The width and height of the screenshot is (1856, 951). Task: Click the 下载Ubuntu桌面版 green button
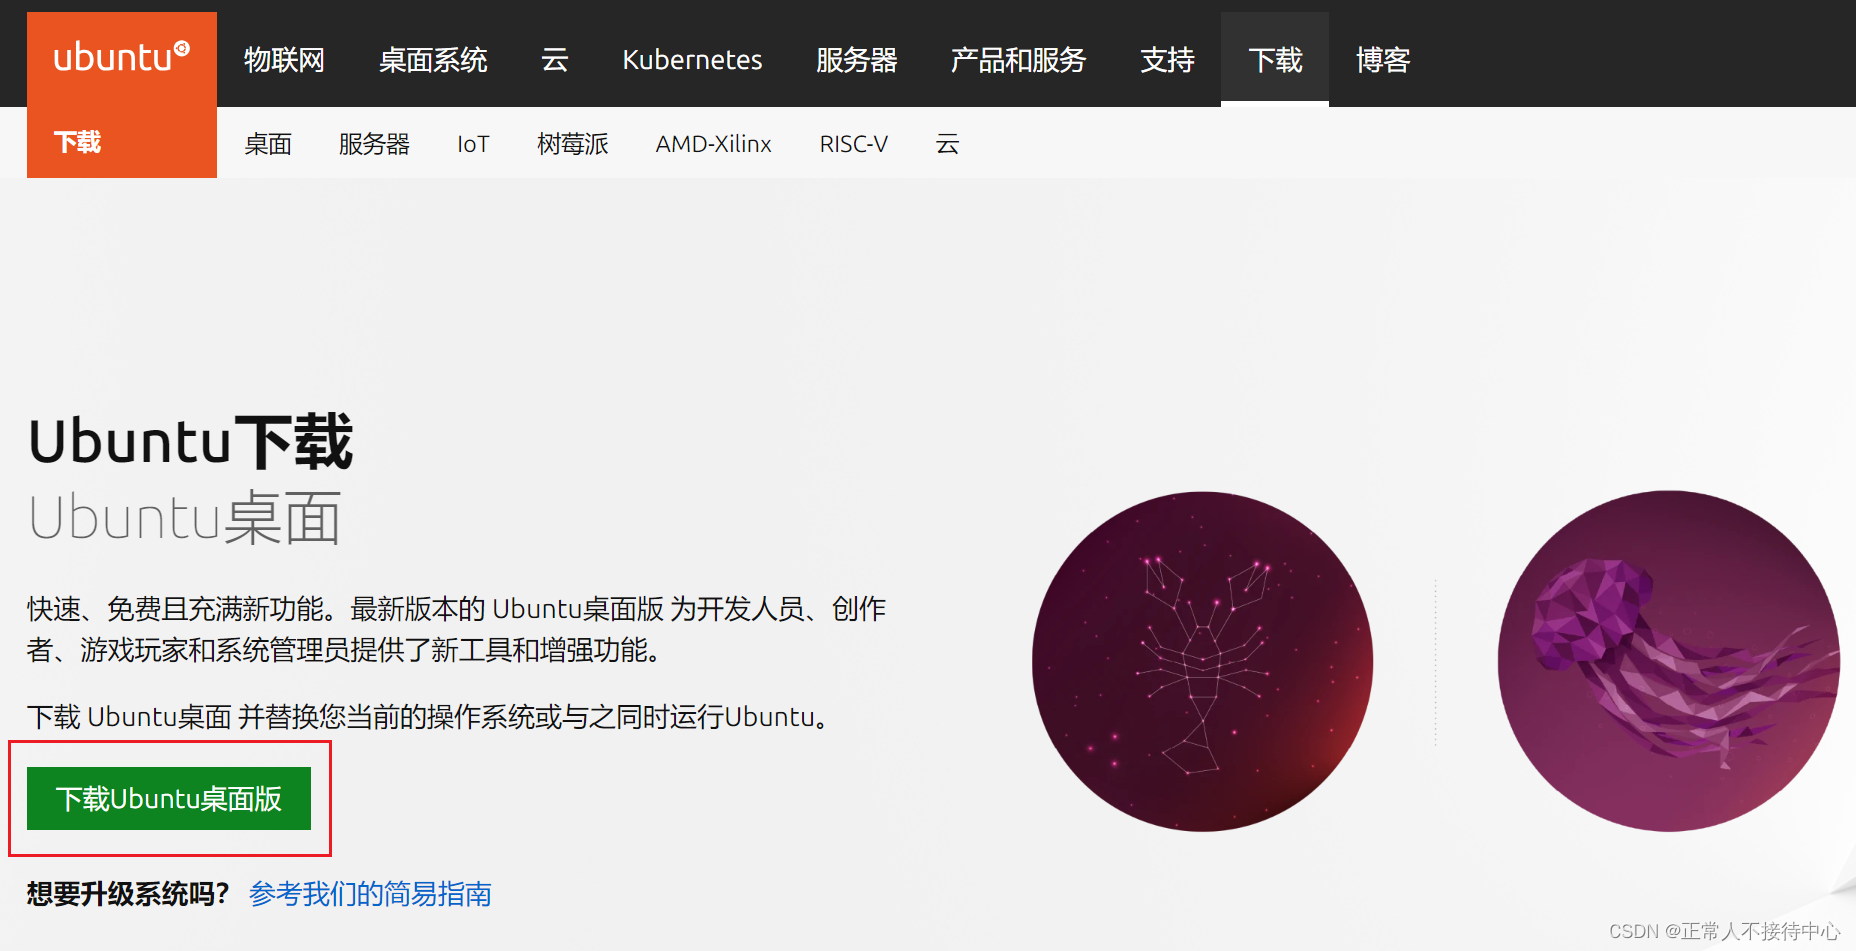pyautogui.click(x=170, y=798)
